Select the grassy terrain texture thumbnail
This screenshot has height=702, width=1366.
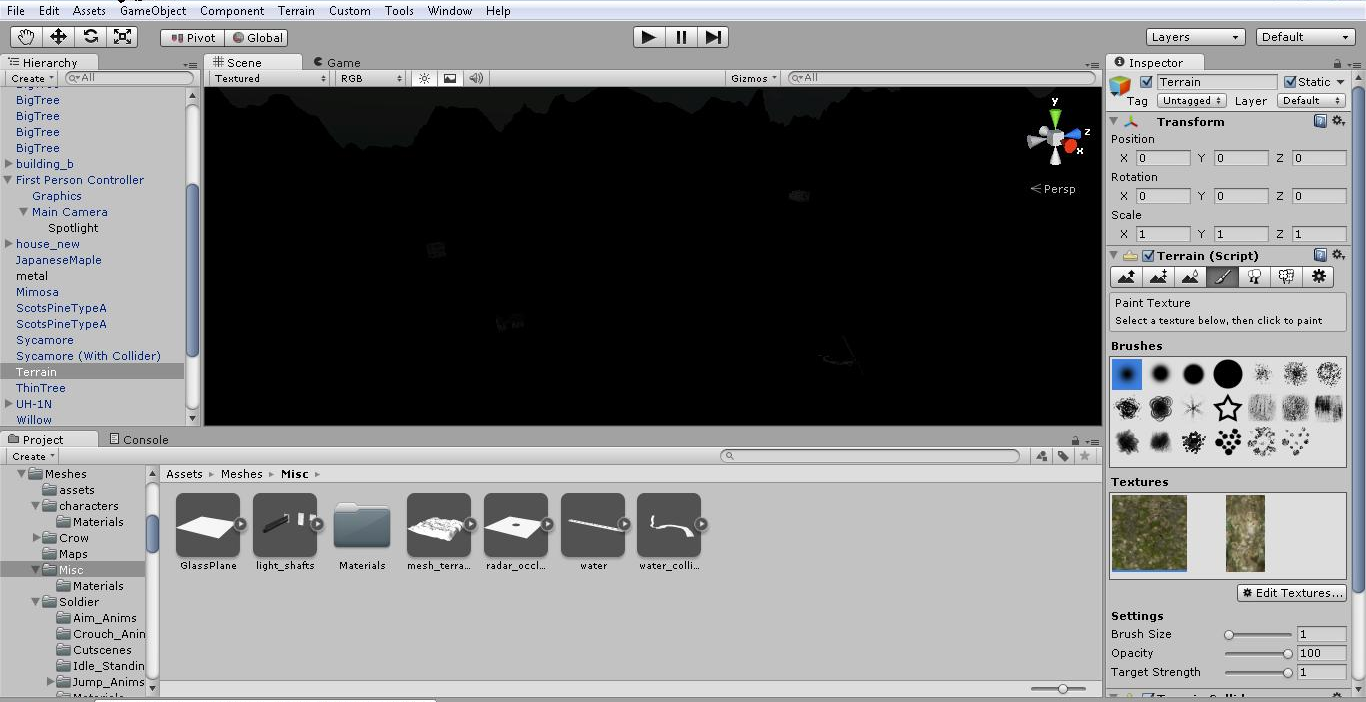click(x=1148, y=533)
